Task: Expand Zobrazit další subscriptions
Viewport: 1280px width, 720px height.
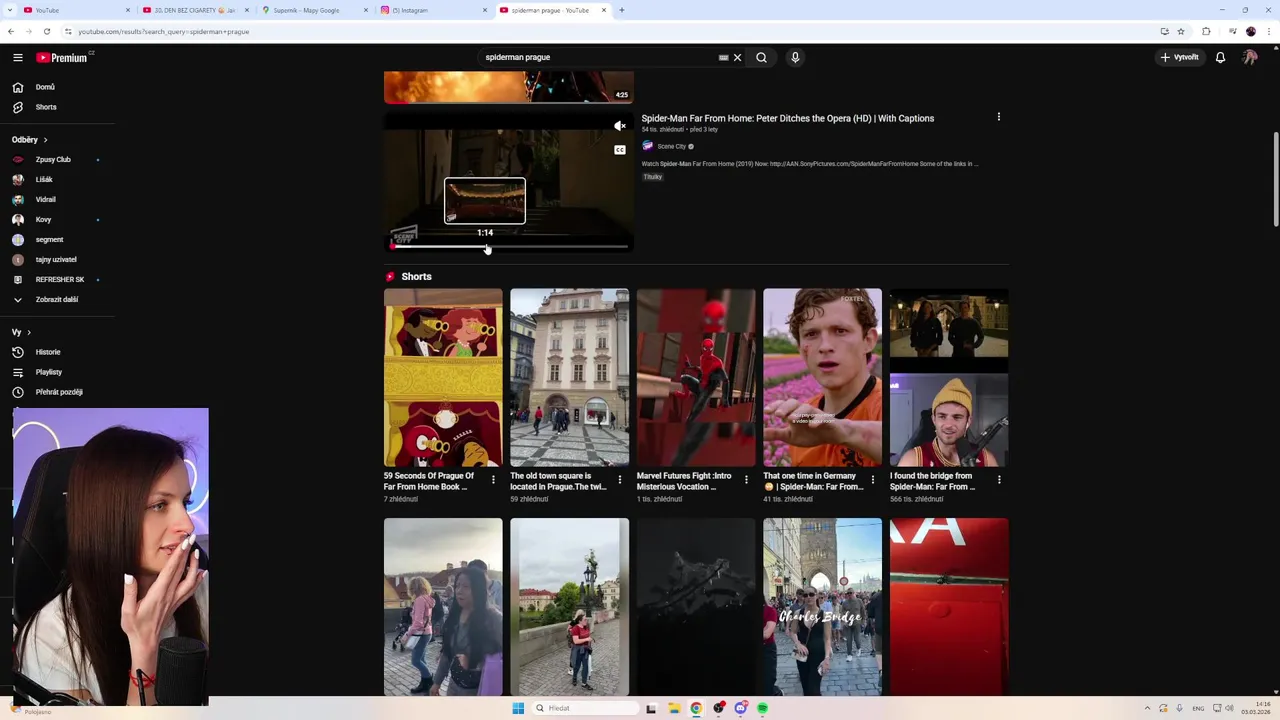Action: (58, 299)
